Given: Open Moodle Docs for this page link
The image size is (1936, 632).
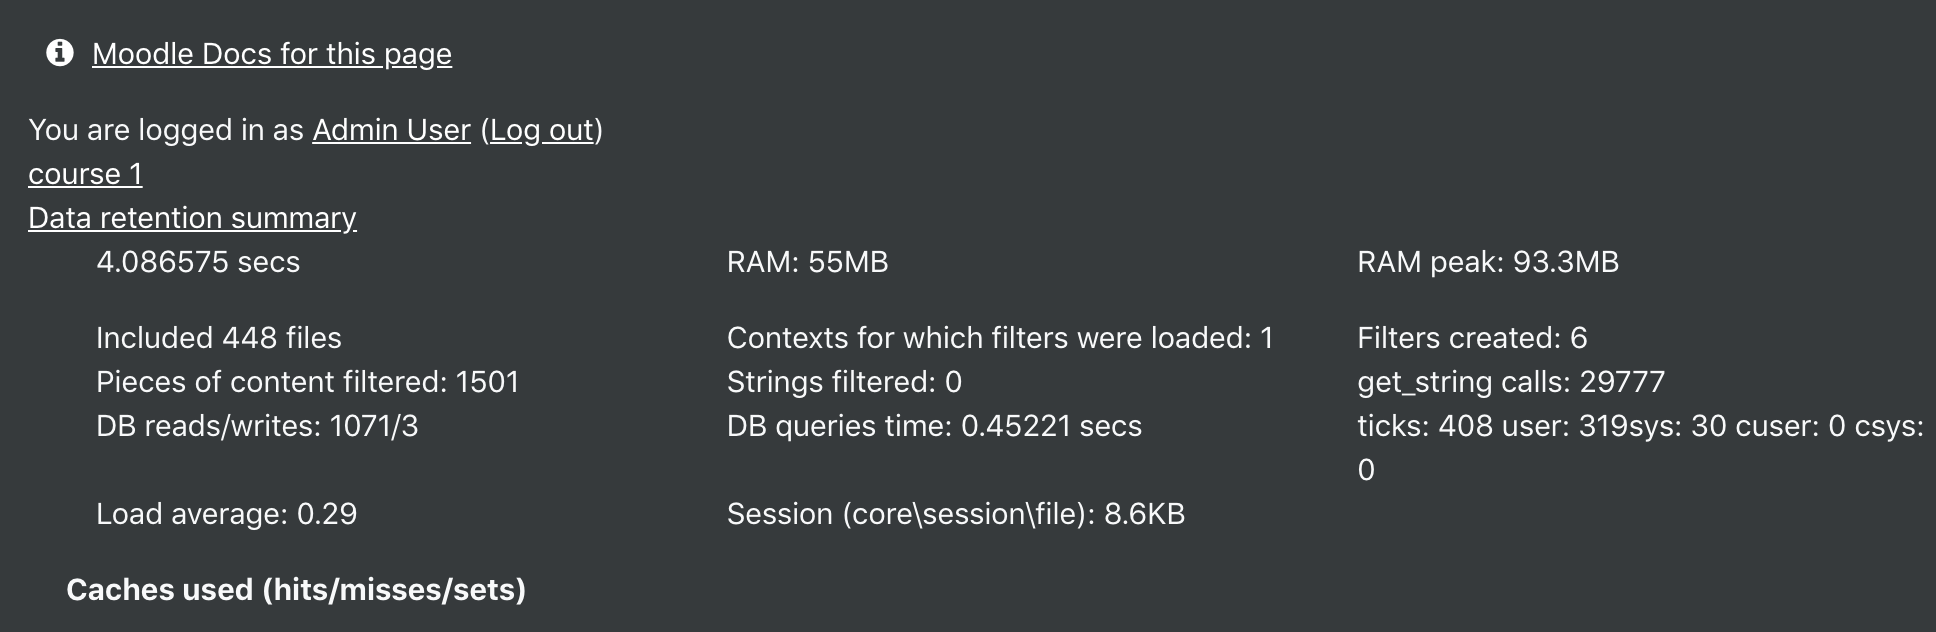Looking at the screenshot, I should [x=272, y=54].
